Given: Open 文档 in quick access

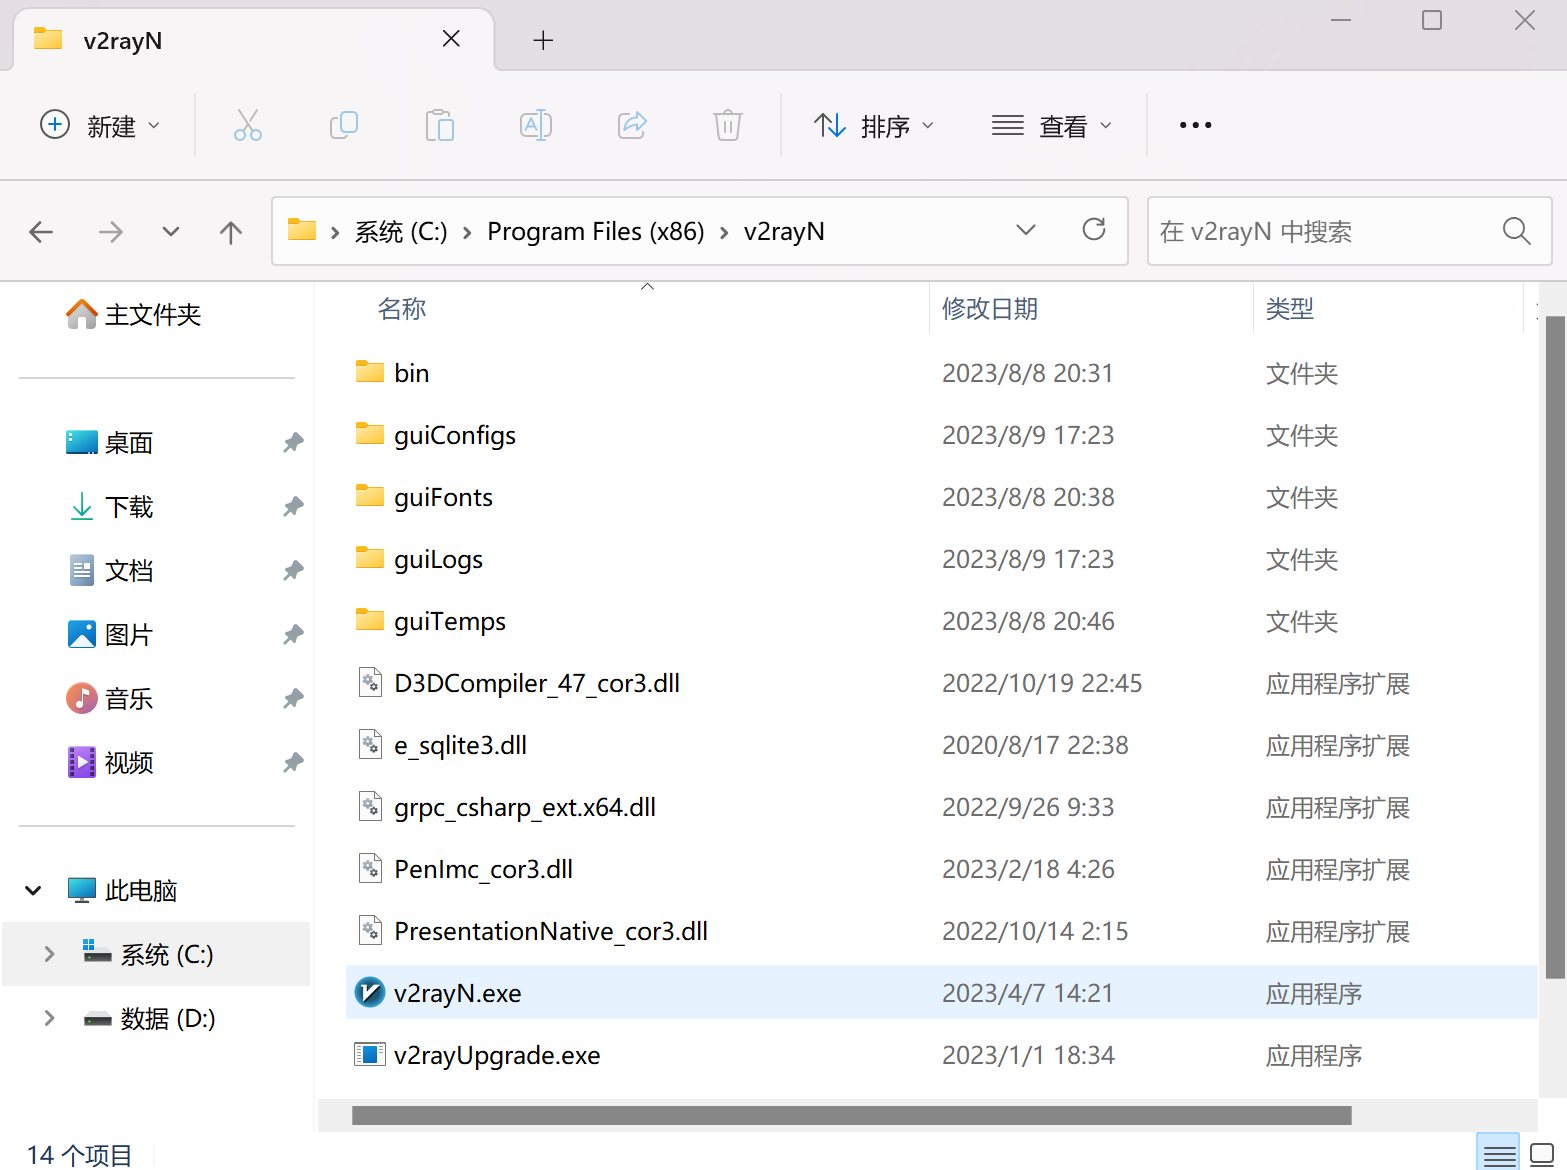Looking at the screenshot, I should pos(110,570).
